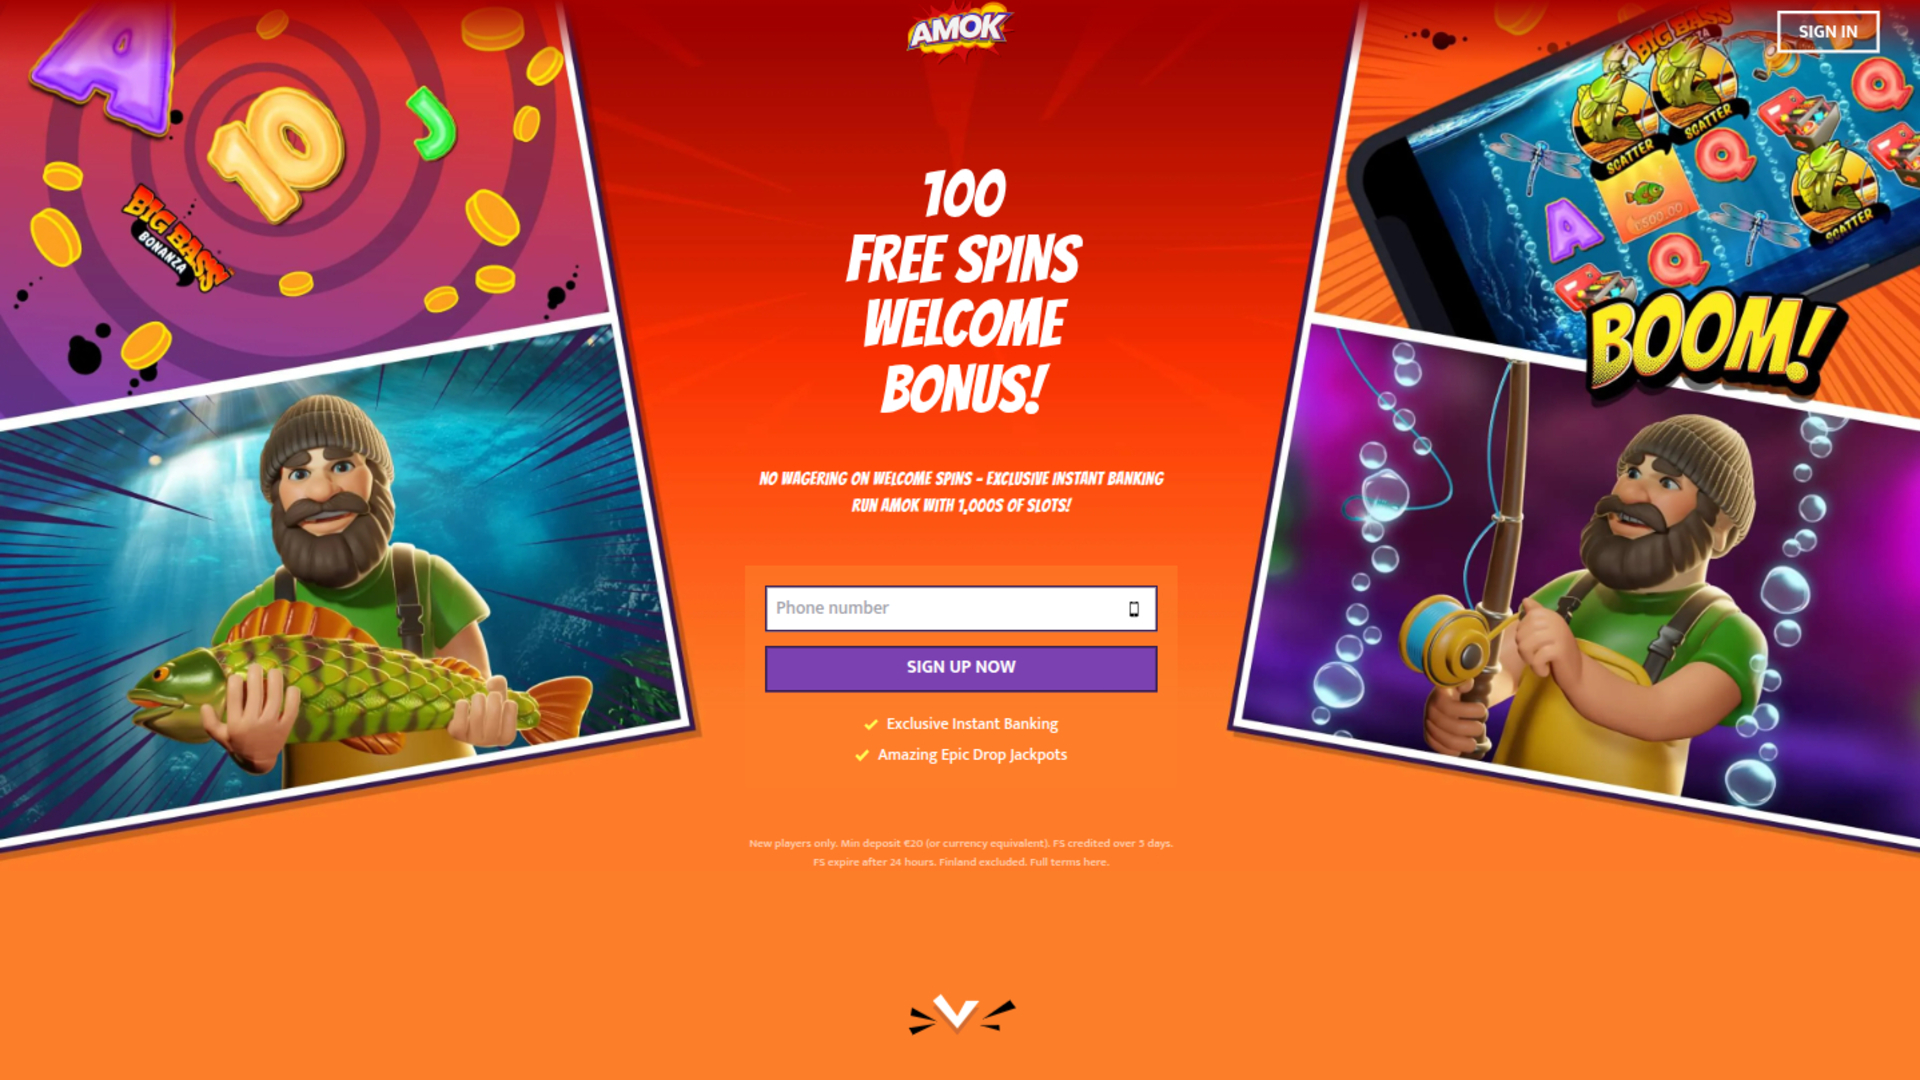Image resolution: width=1920 pixels, height=1080 pixels.
Task: Click the Exclusive Instant Banking text
Action: click(x=972, y=724)
